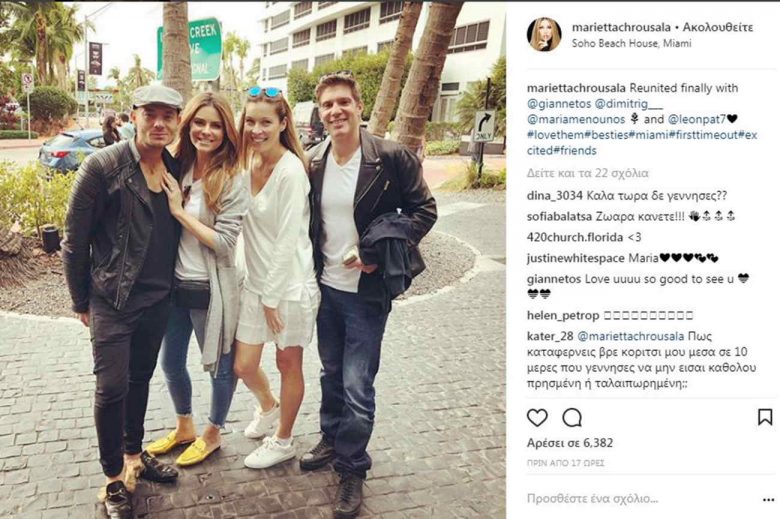Toggle the Ακολουθείτε following button
Viewport: 780px width, 519px height.
pos(717,27)
